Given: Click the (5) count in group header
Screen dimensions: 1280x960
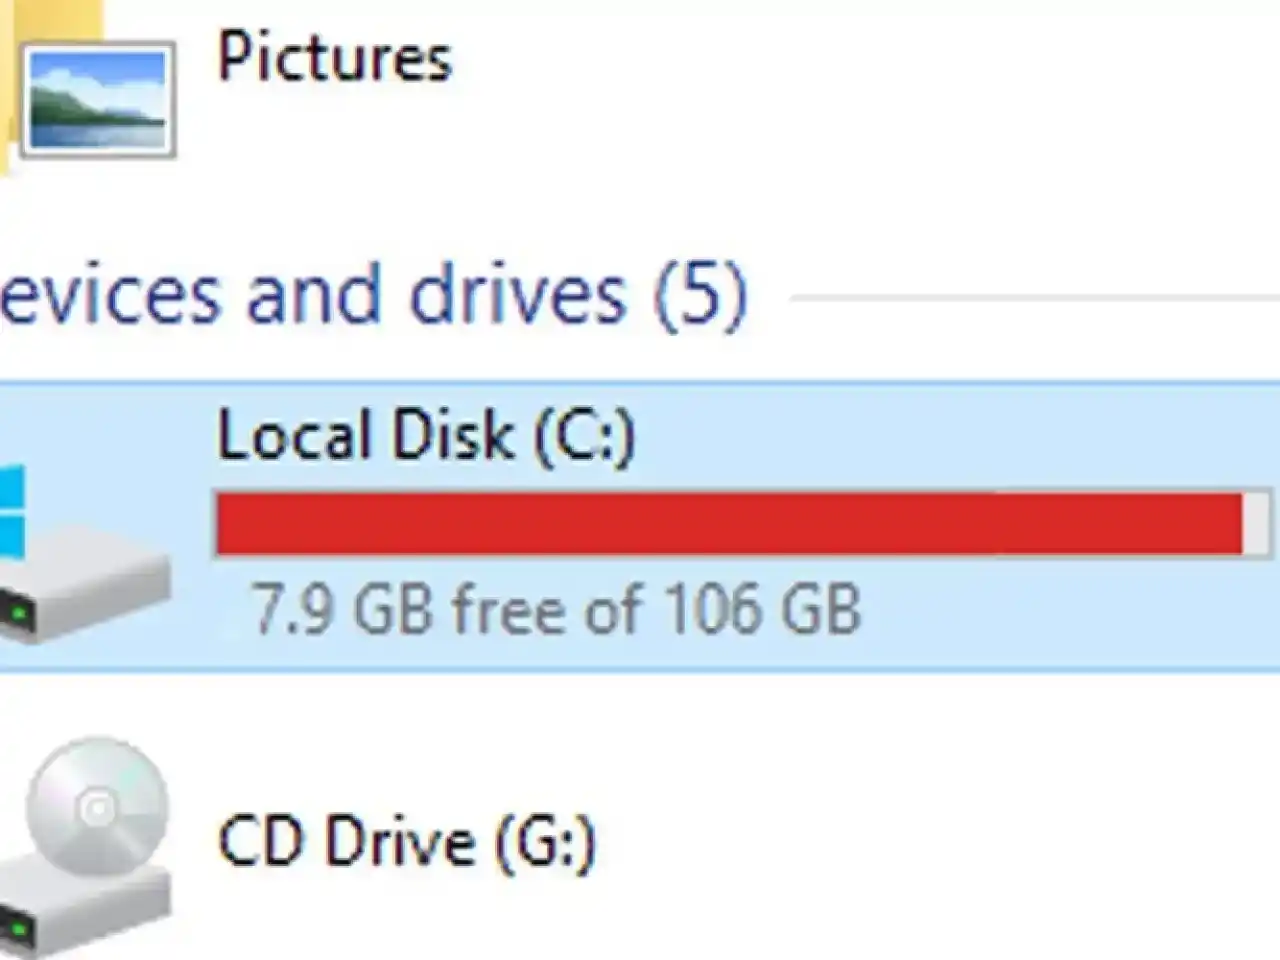Looking at the screenshot, I should click(699, 295).
